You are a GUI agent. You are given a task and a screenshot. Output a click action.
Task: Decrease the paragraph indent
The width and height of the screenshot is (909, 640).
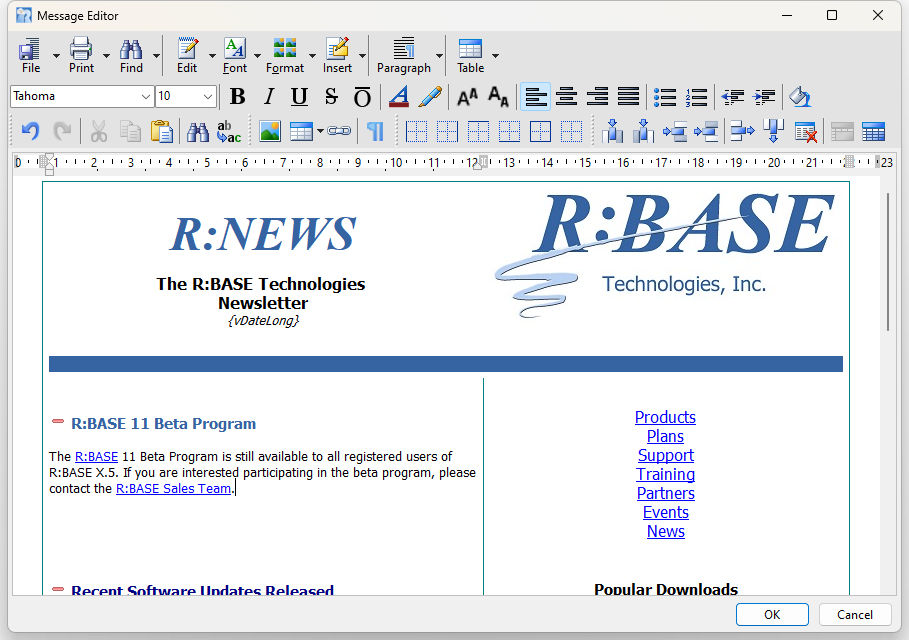[733, 97]
